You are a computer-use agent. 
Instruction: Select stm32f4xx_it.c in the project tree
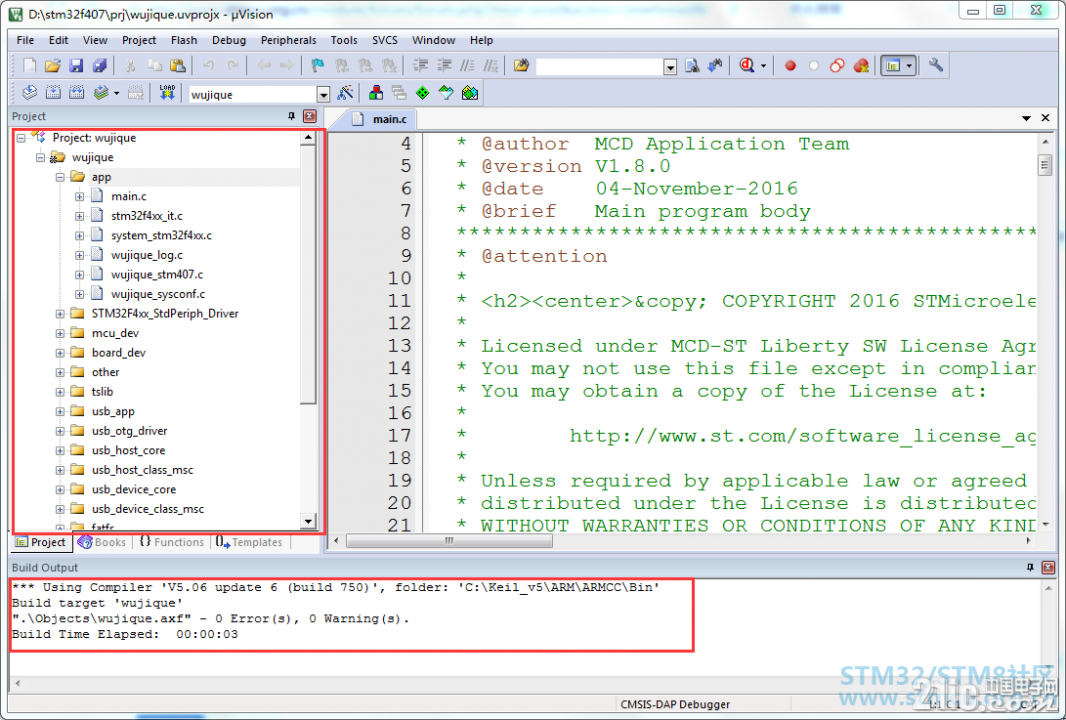[x=147, y=216]
